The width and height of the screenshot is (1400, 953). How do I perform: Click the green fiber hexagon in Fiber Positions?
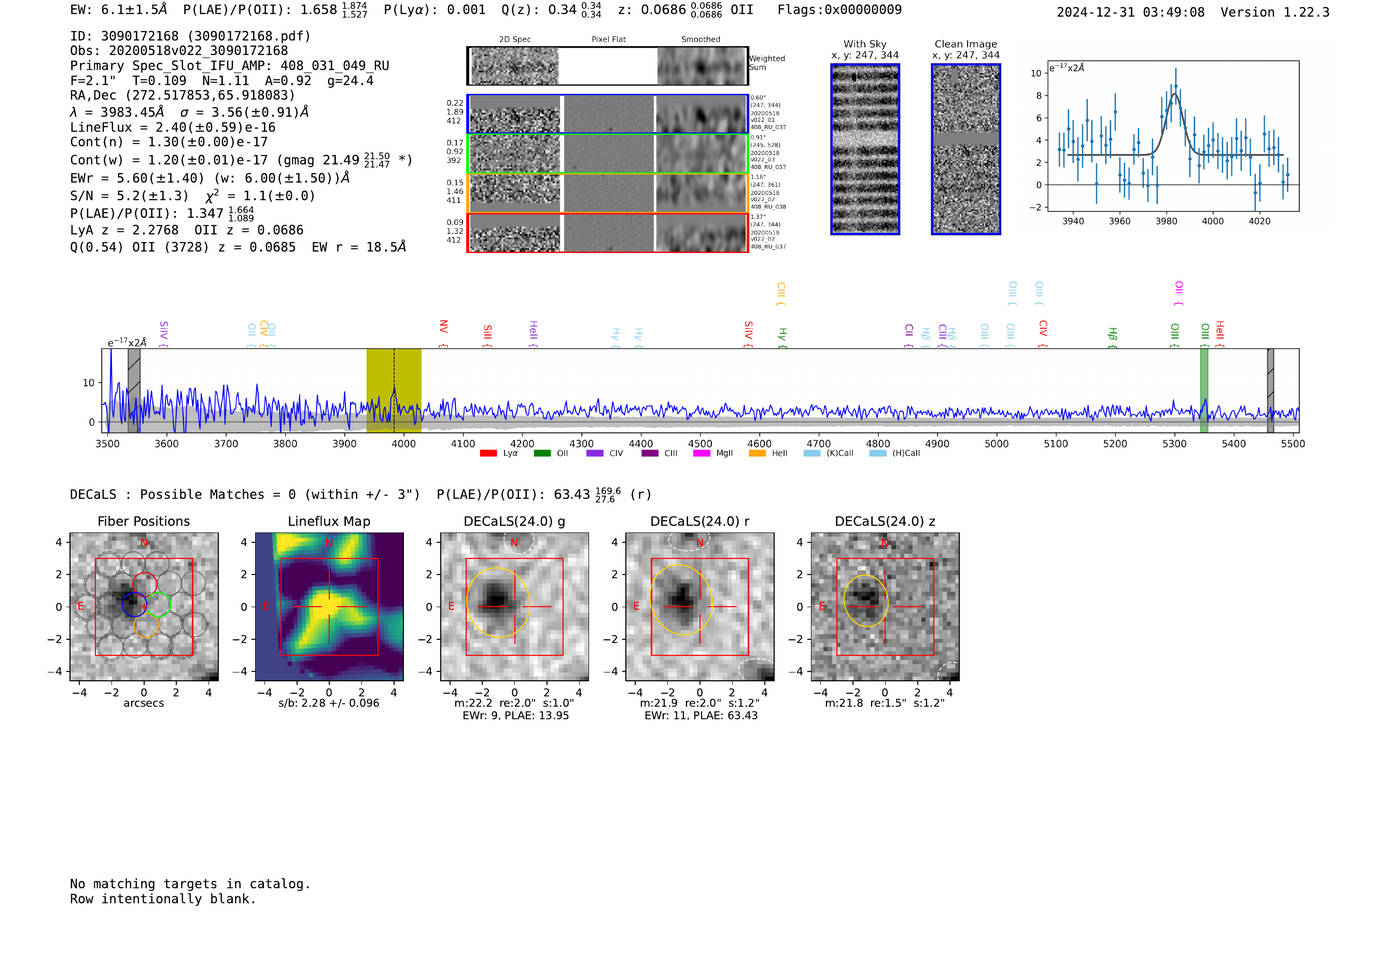(x=158, y=604)
